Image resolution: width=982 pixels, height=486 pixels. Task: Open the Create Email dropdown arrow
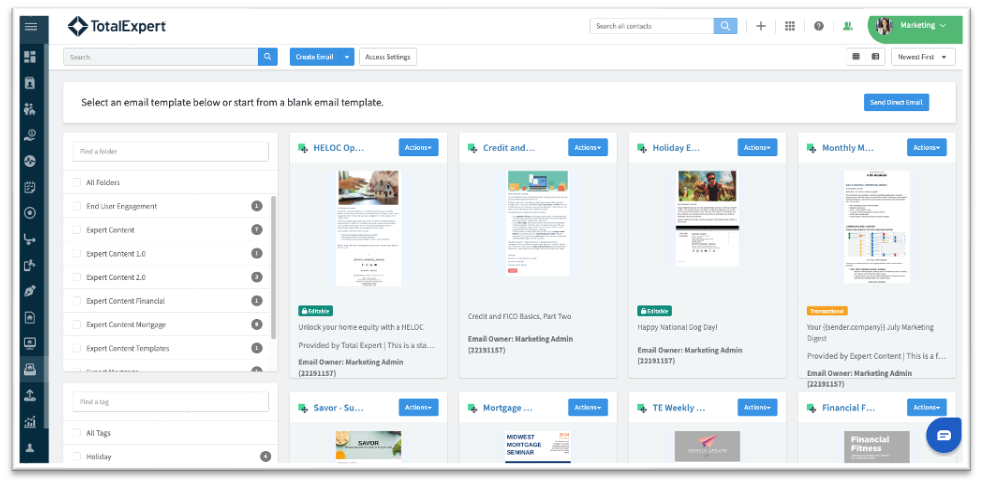(x=347, y=57)
